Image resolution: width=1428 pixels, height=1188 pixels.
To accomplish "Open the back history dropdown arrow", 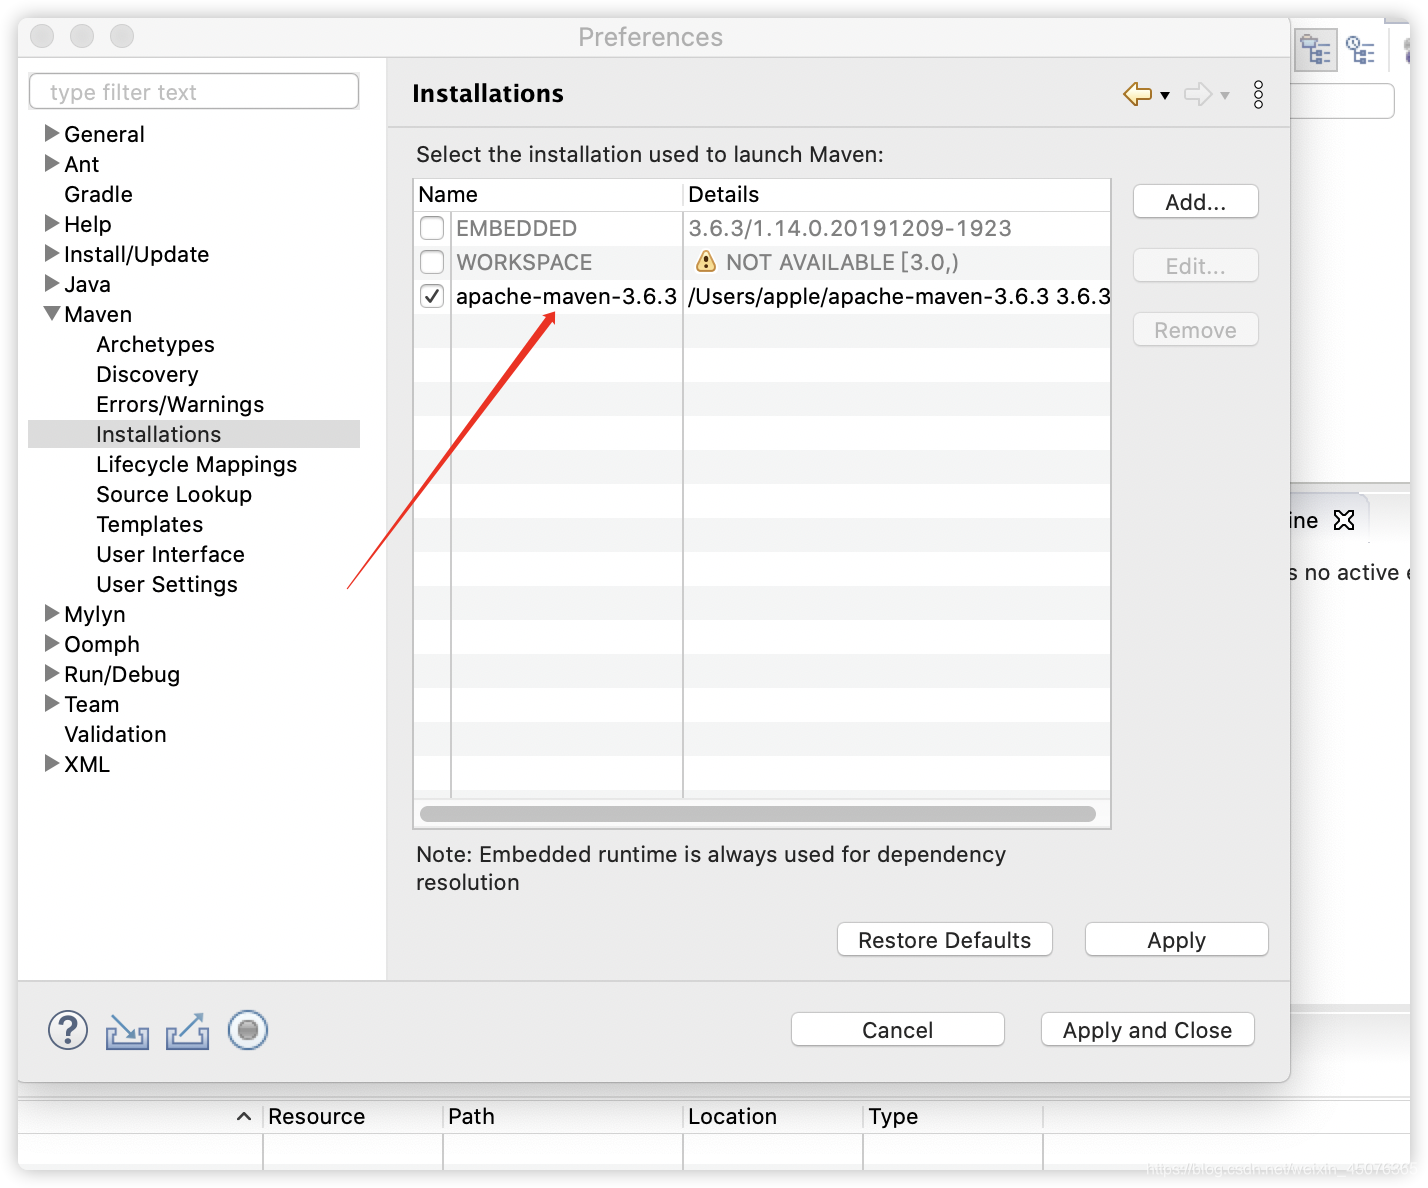I will 1165,96.
